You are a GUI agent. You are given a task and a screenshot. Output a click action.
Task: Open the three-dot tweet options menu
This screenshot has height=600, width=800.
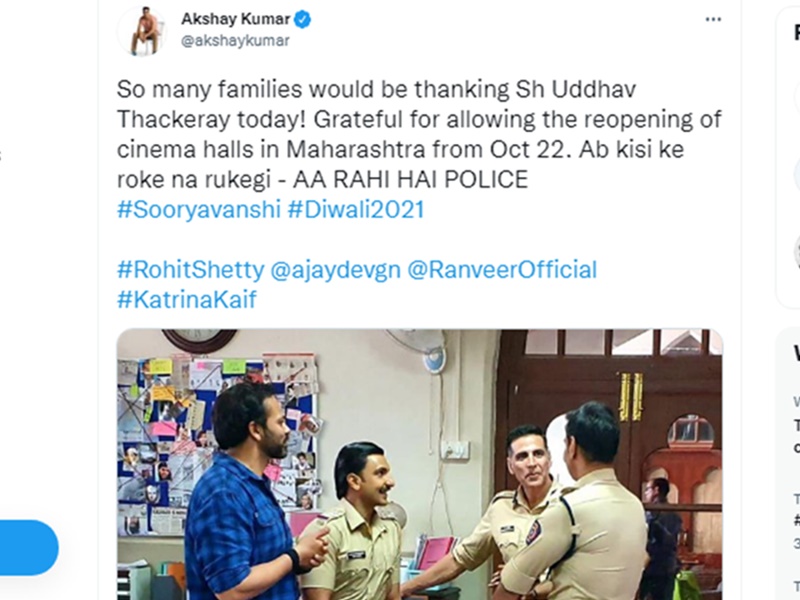pyautogui.click(x=713, y=19)
